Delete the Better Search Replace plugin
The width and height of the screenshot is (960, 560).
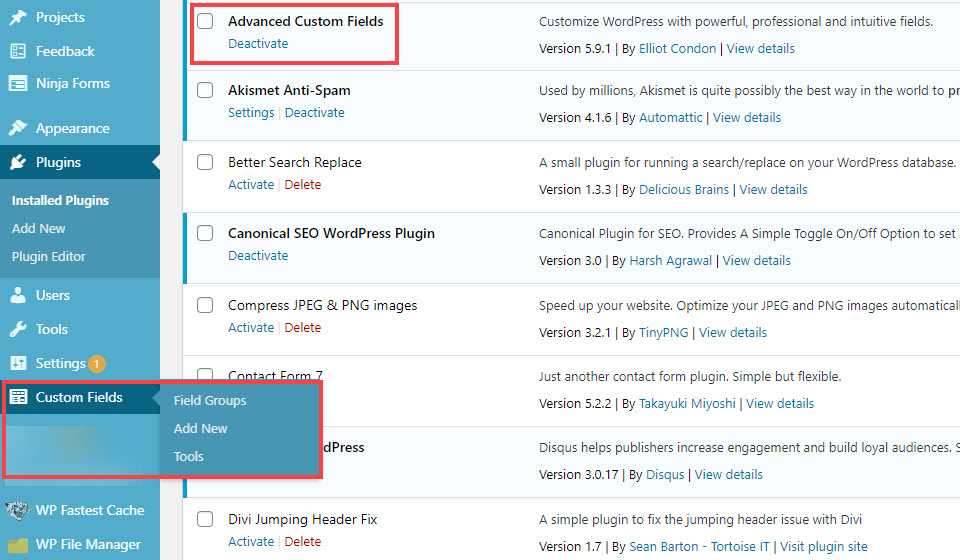coord(303,184)
